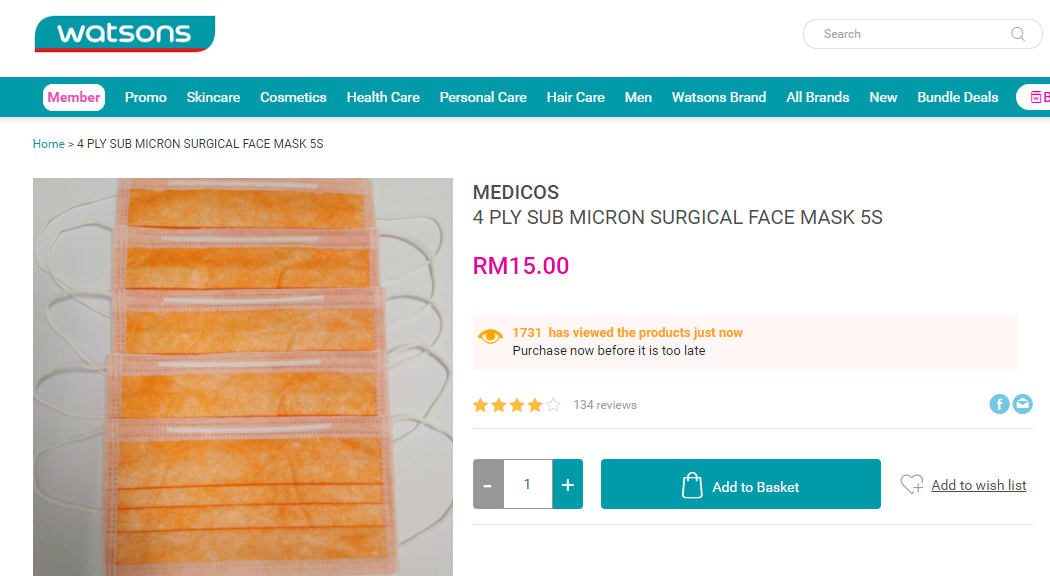Click the search magnifier icon

tap(1018, 34)
